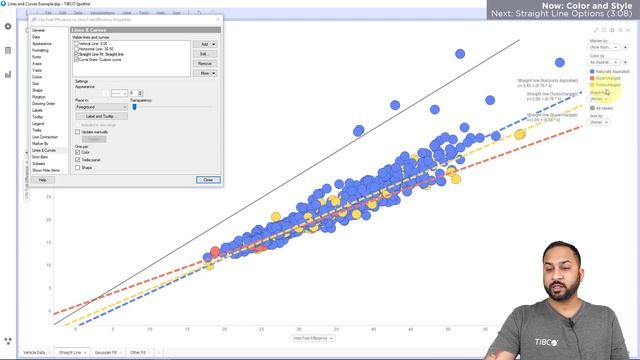Viewport: 640px width, 360px height.
Task: Click the Close button in properties dialog
Action: (208, 180)
